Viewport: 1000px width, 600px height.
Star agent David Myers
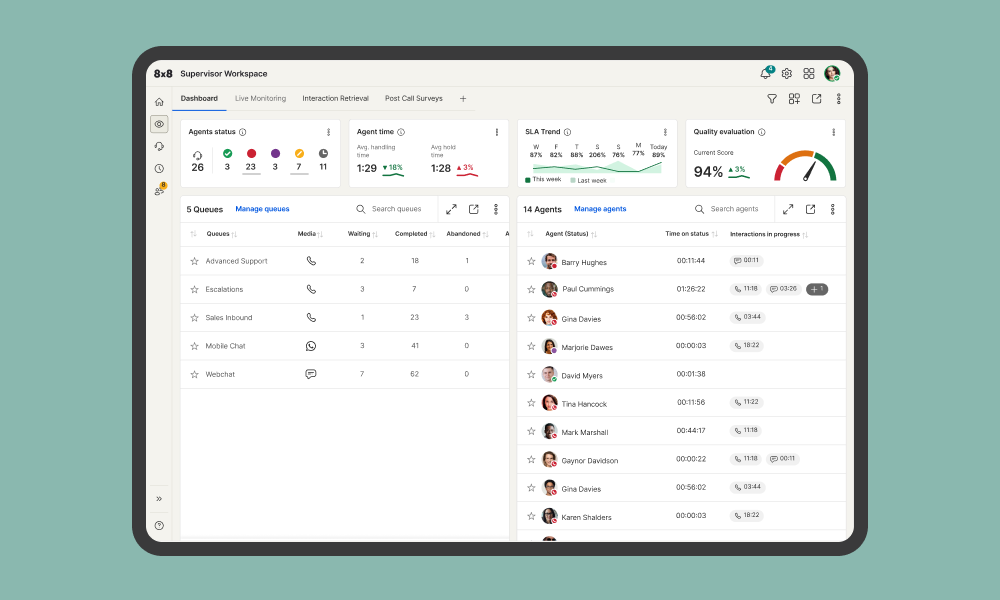(531, 374)
